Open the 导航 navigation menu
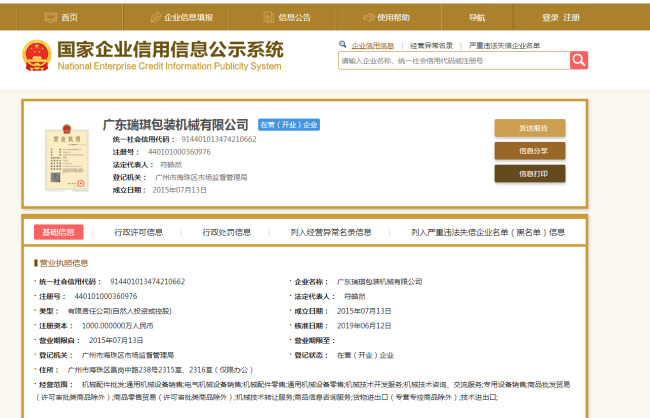The width and height of the screenshot is (650, 418). (477, 17)
